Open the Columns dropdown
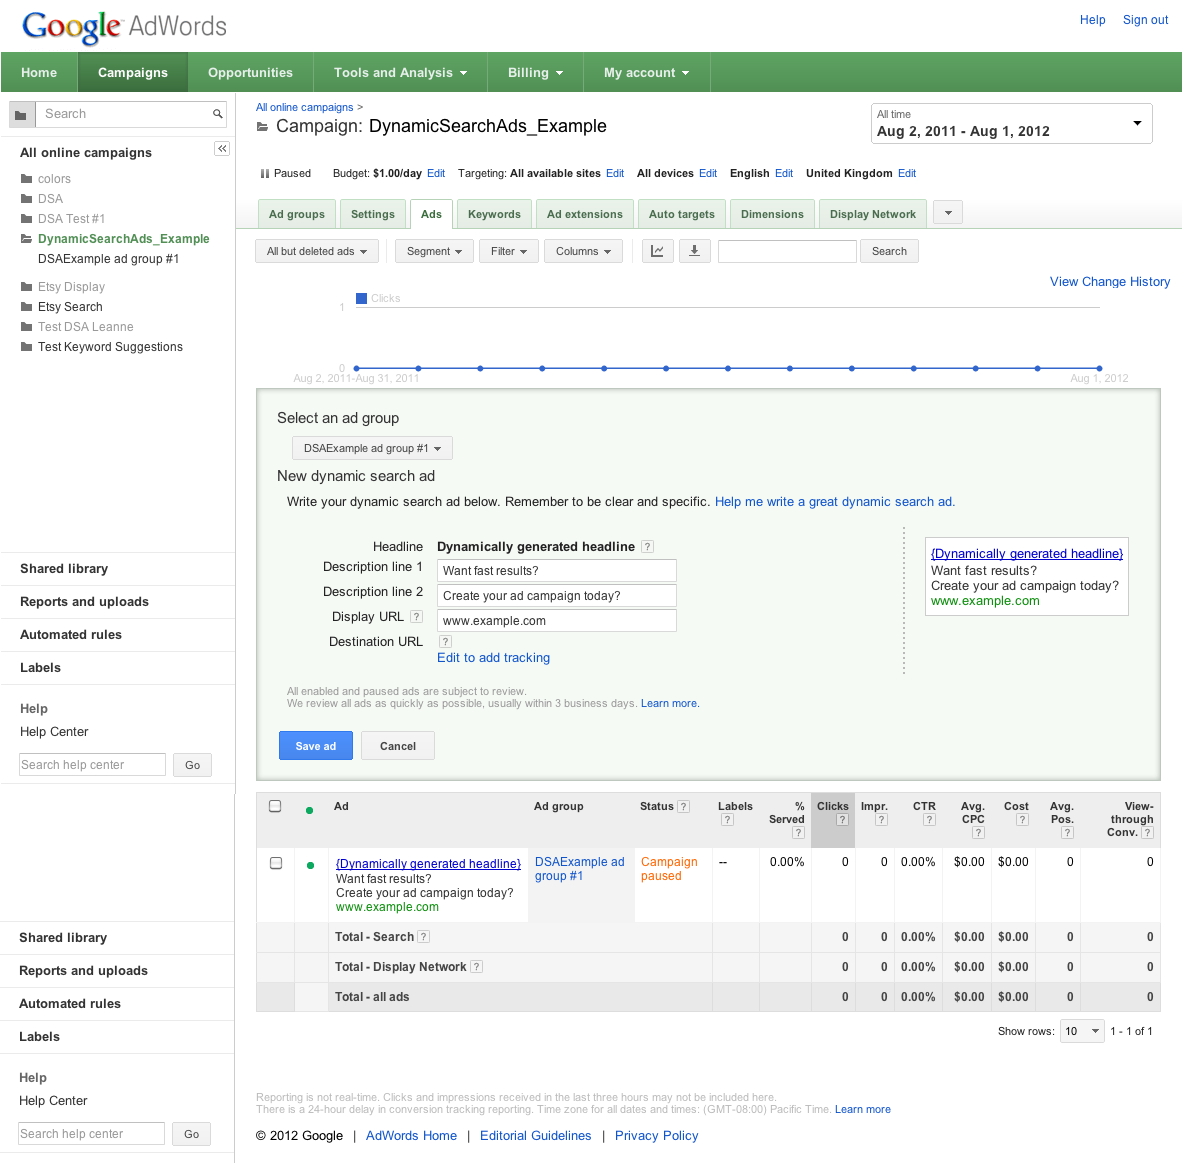Image resolution: width=1182 pixels, height=1163 pixels. click(583, 251)
